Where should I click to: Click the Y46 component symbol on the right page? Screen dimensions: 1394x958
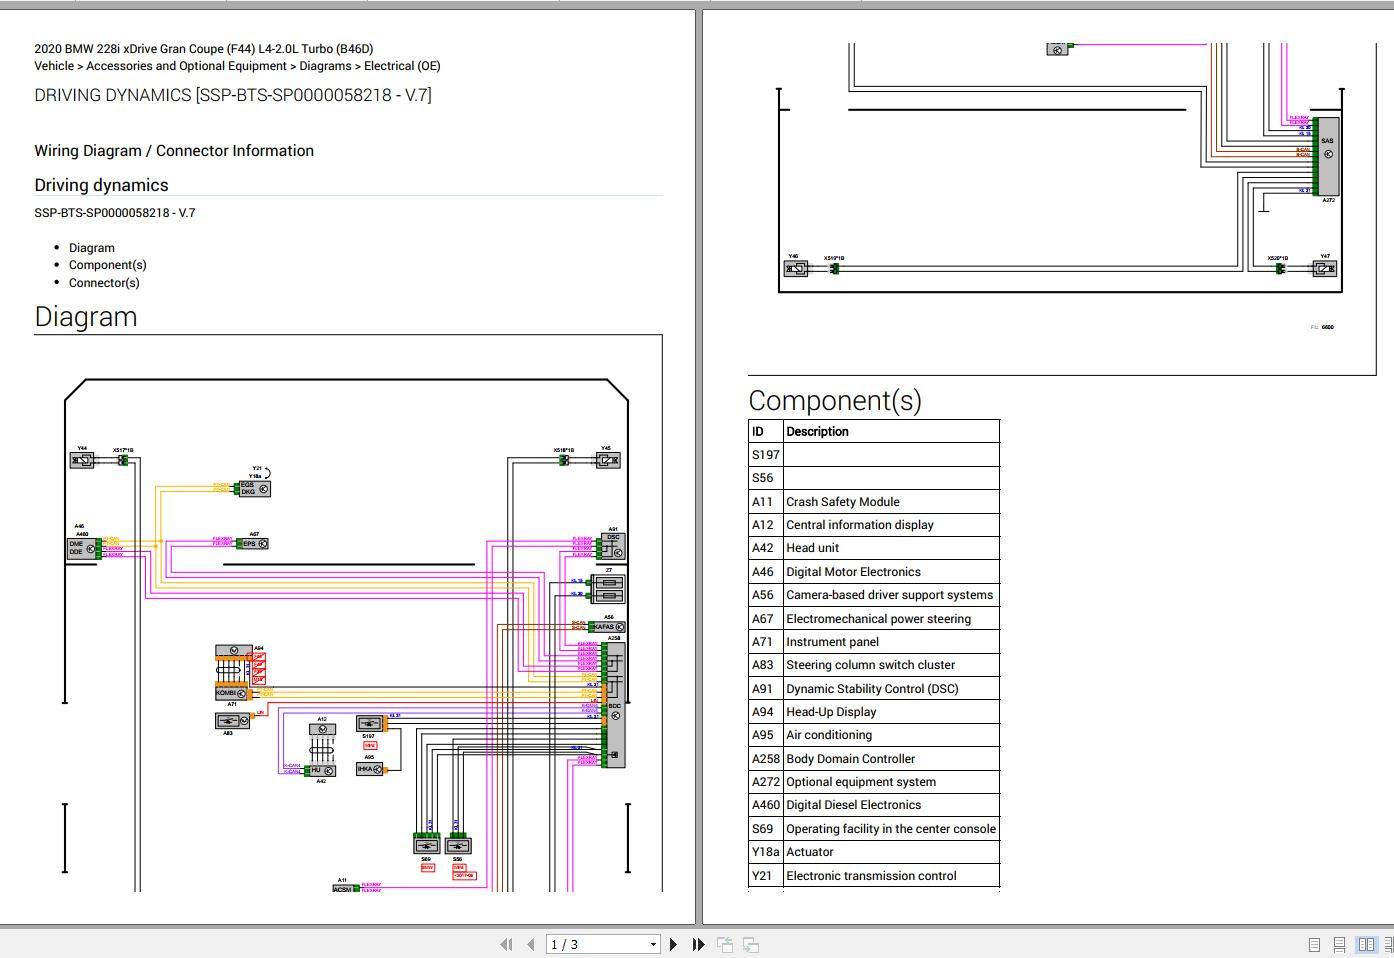[795, 268]
